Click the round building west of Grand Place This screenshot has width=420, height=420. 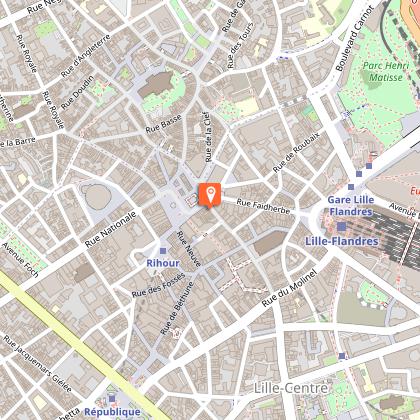(96, 197)
